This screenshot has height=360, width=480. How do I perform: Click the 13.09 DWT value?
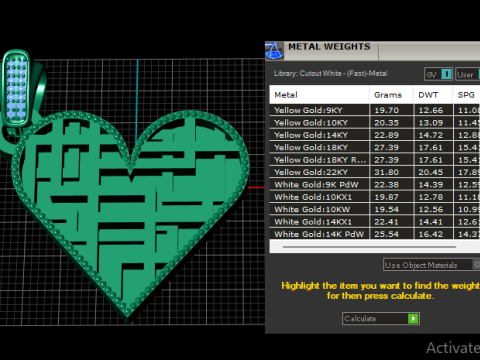pyautogui.click(x=431, y=123)
